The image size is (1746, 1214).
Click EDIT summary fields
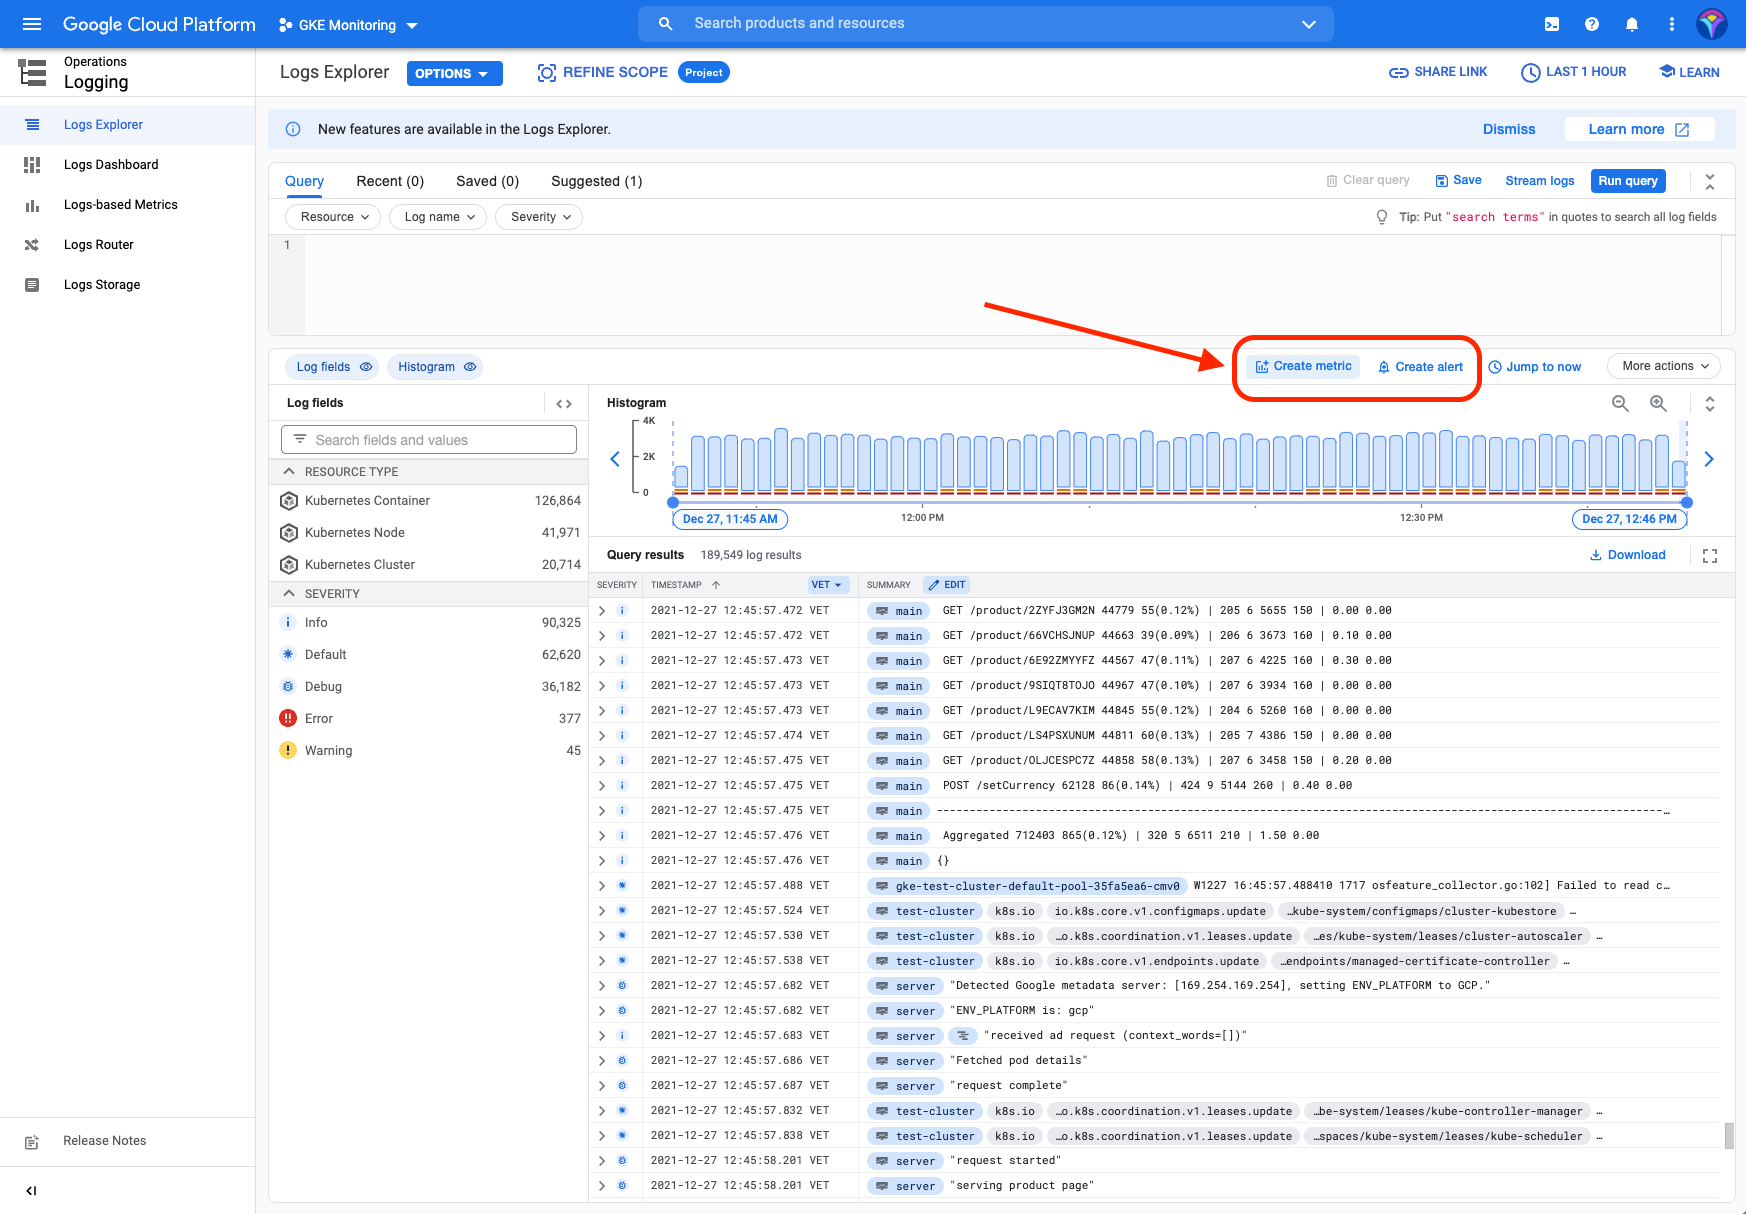tap(947, 585)
